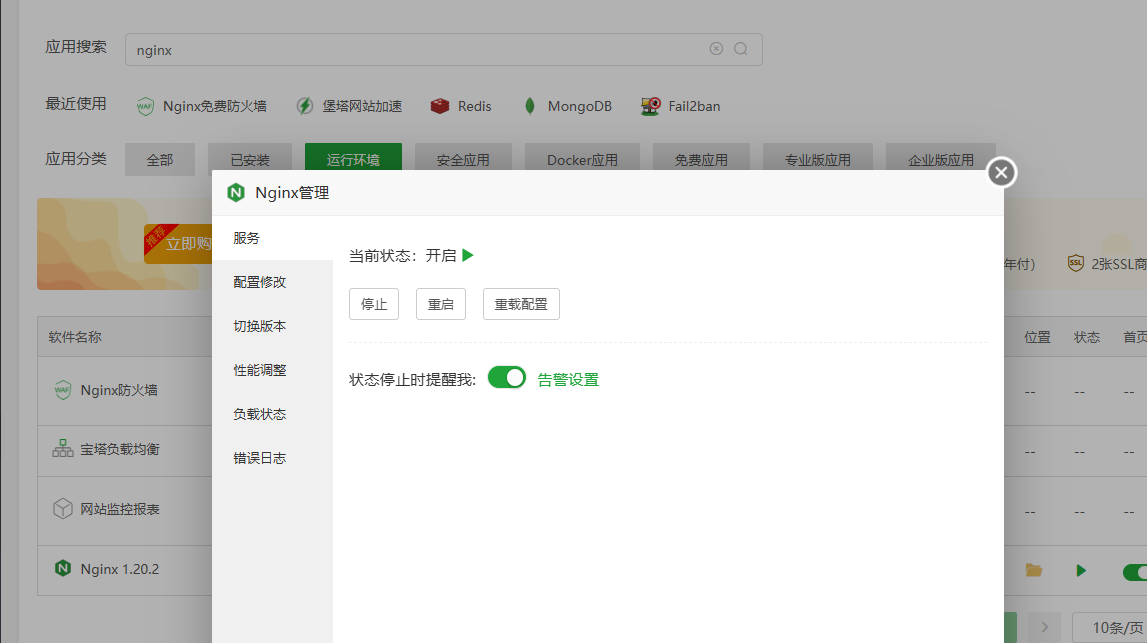Select the 负载状态 tab
The image size is (1147, 643).
coord(272,413)
